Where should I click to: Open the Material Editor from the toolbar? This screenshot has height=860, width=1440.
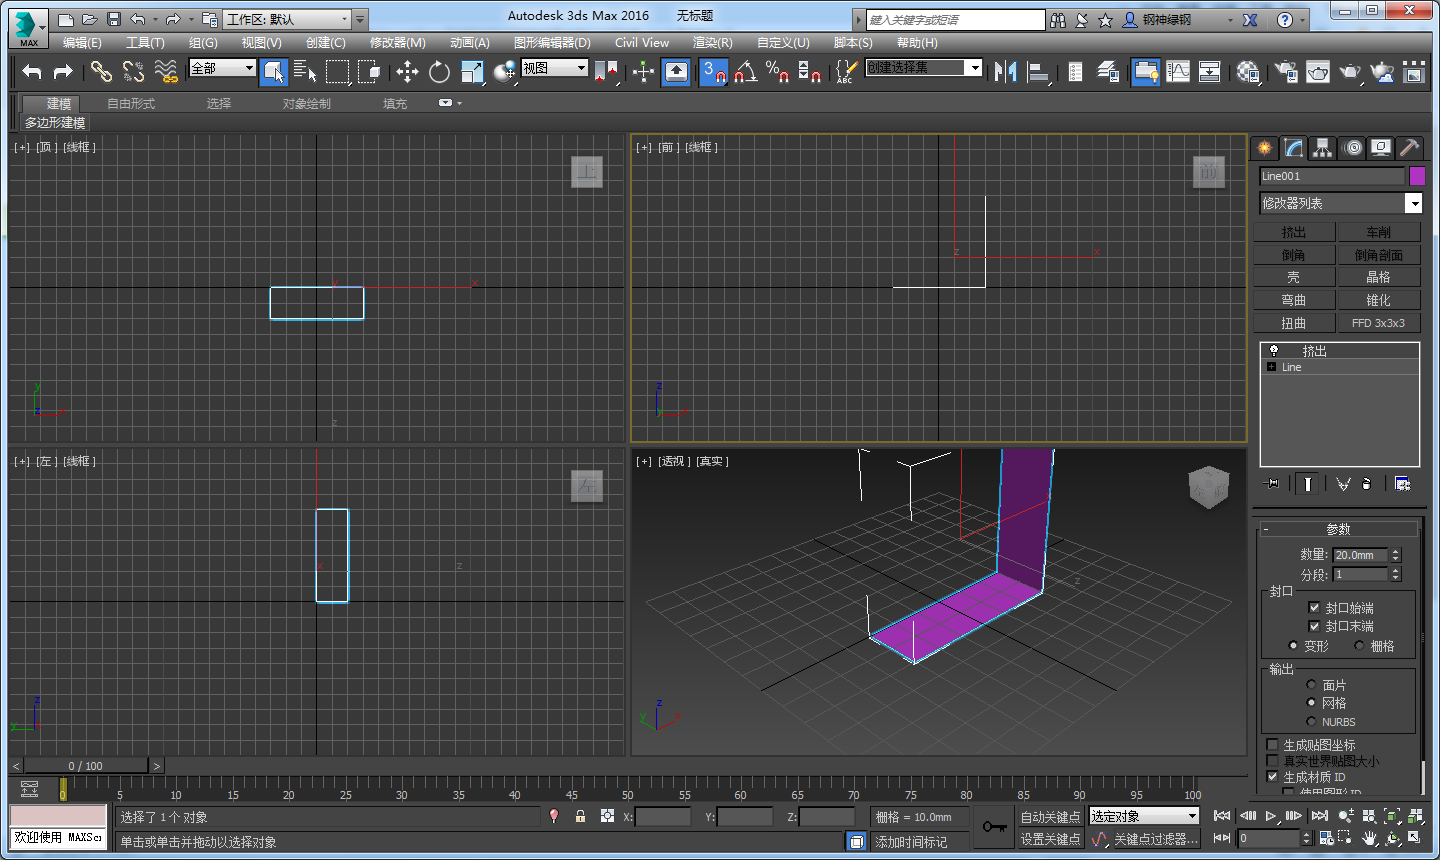click(x=1245, y=71)
